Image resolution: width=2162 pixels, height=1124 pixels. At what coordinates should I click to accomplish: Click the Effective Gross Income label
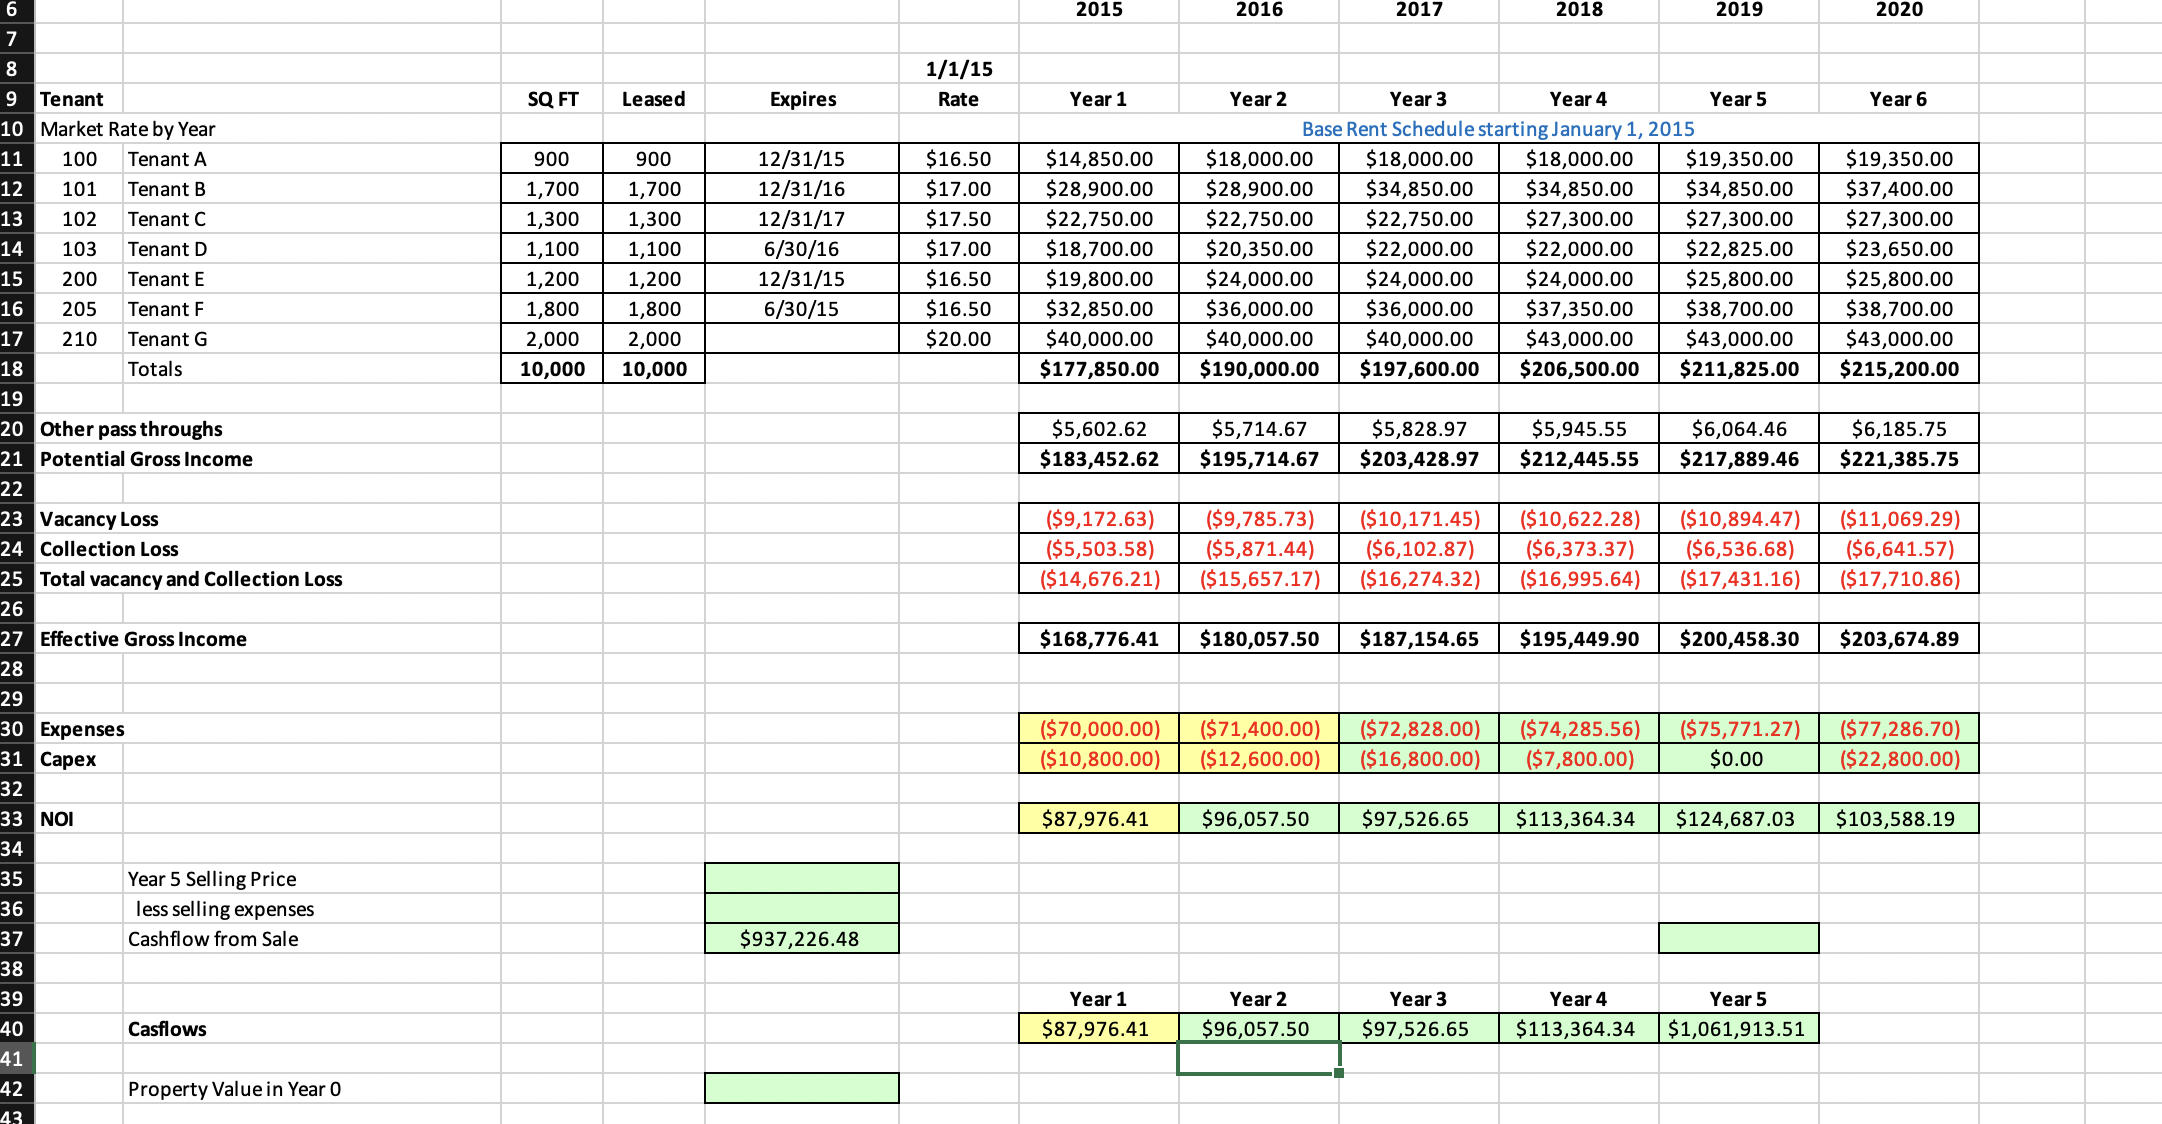pyautogui.click(x=143, y=639)
